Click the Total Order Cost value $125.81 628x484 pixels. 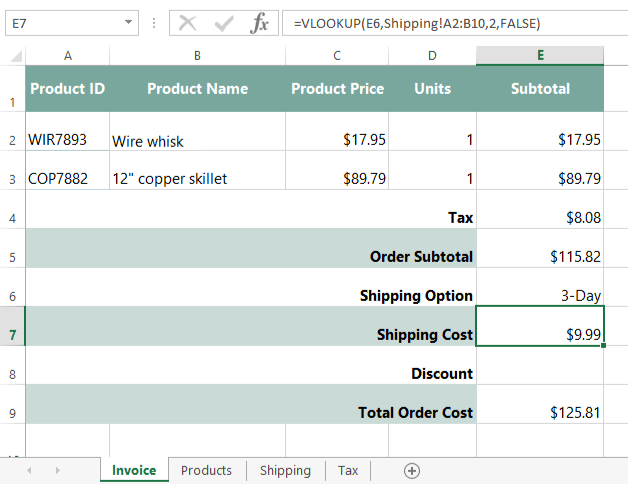coord(540,412)
